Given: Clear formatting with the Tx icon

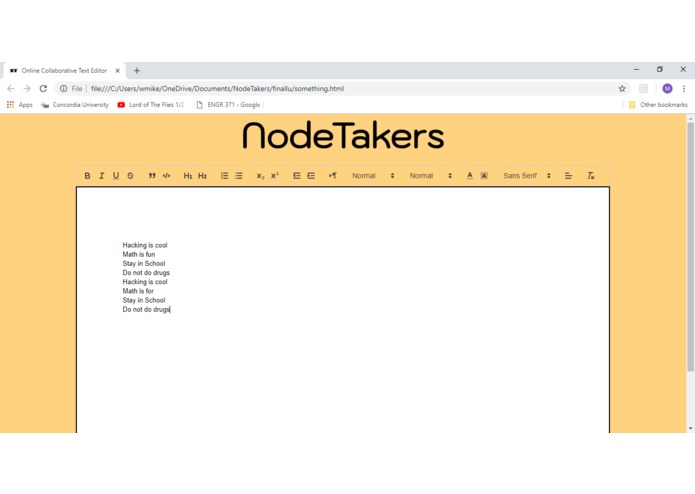Looking at the screenshot, I should point(590,176).
